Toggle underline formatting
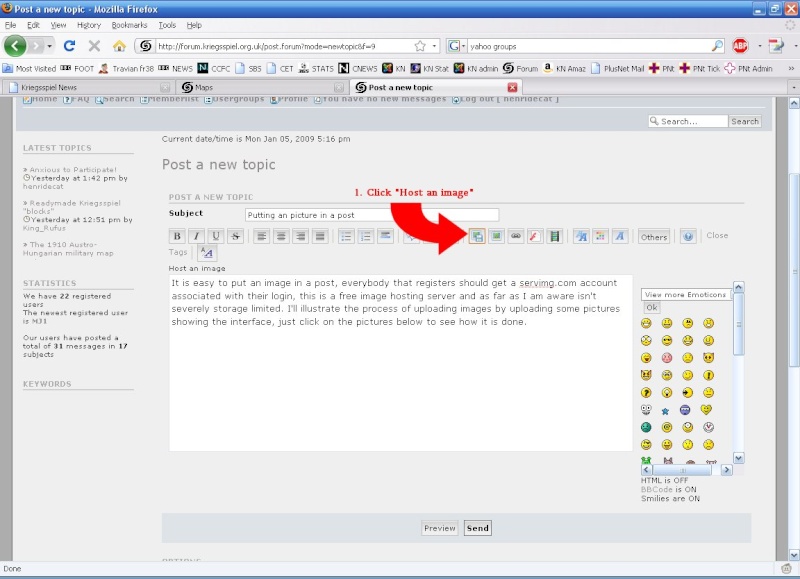The width and height of the screenshot is (800, 579). [216, 236]
